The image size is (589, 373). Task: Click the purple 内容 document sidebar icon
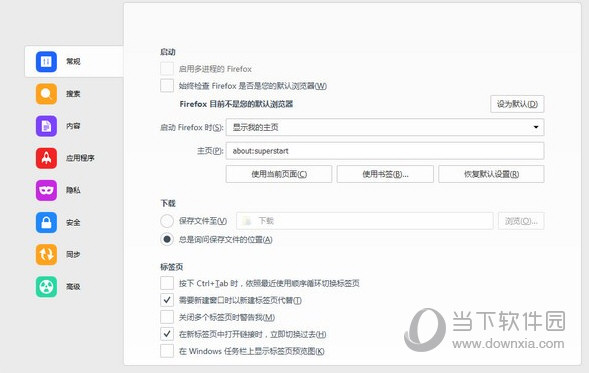pyautogui.click(x=46, y=126)
